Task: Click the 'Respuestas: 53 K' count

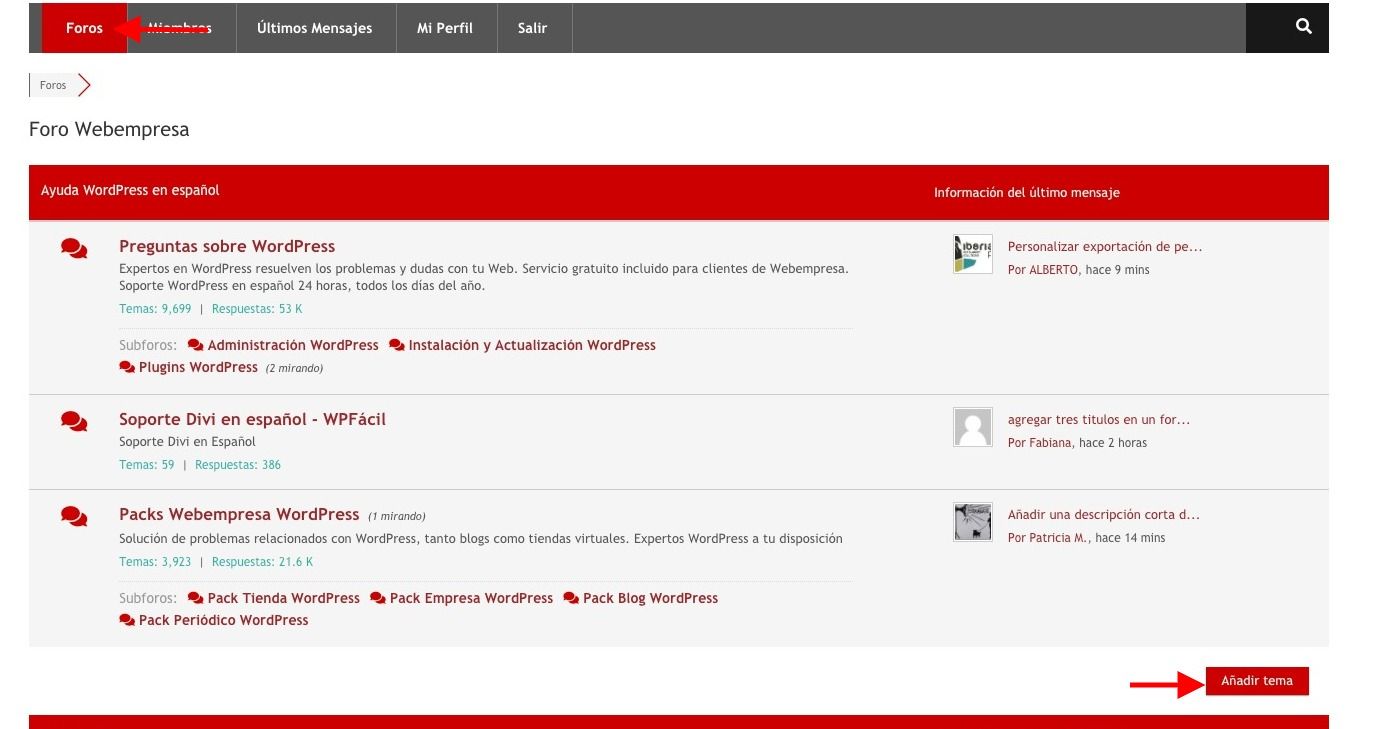Action: (257, 309)
